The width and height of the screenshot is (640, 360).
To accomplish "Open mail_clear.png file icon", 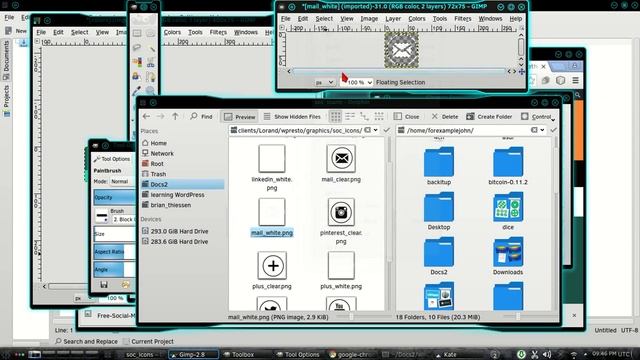I will point(341,158).
